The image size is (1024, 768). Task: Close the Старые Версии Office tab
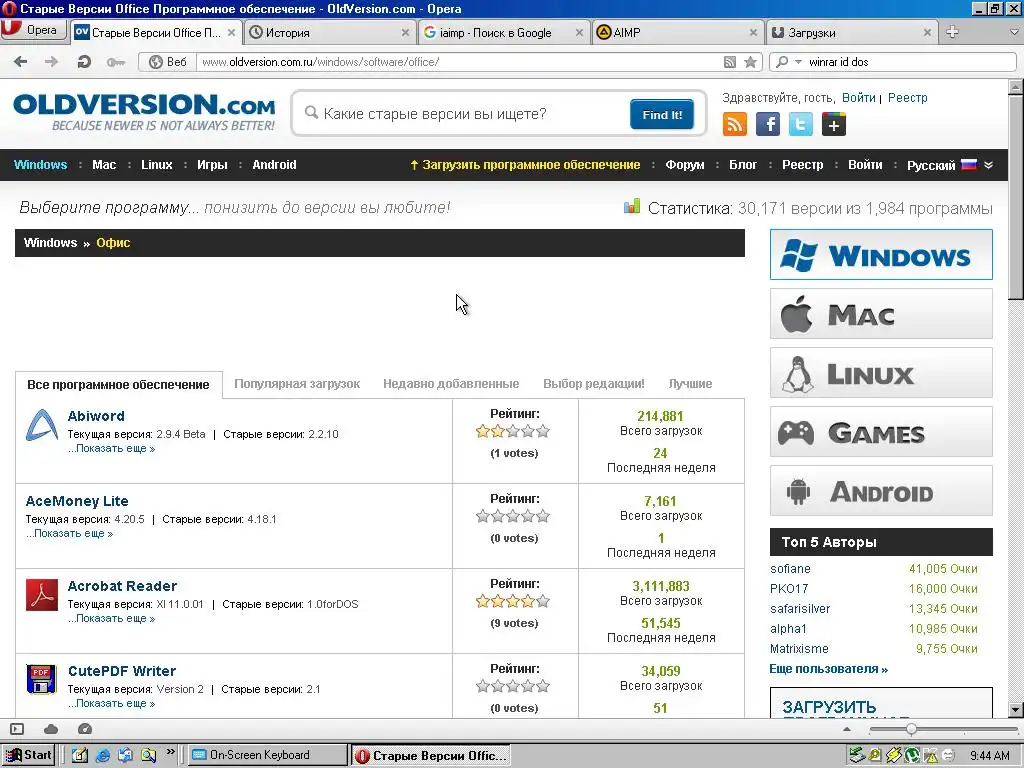click(231, 33)
